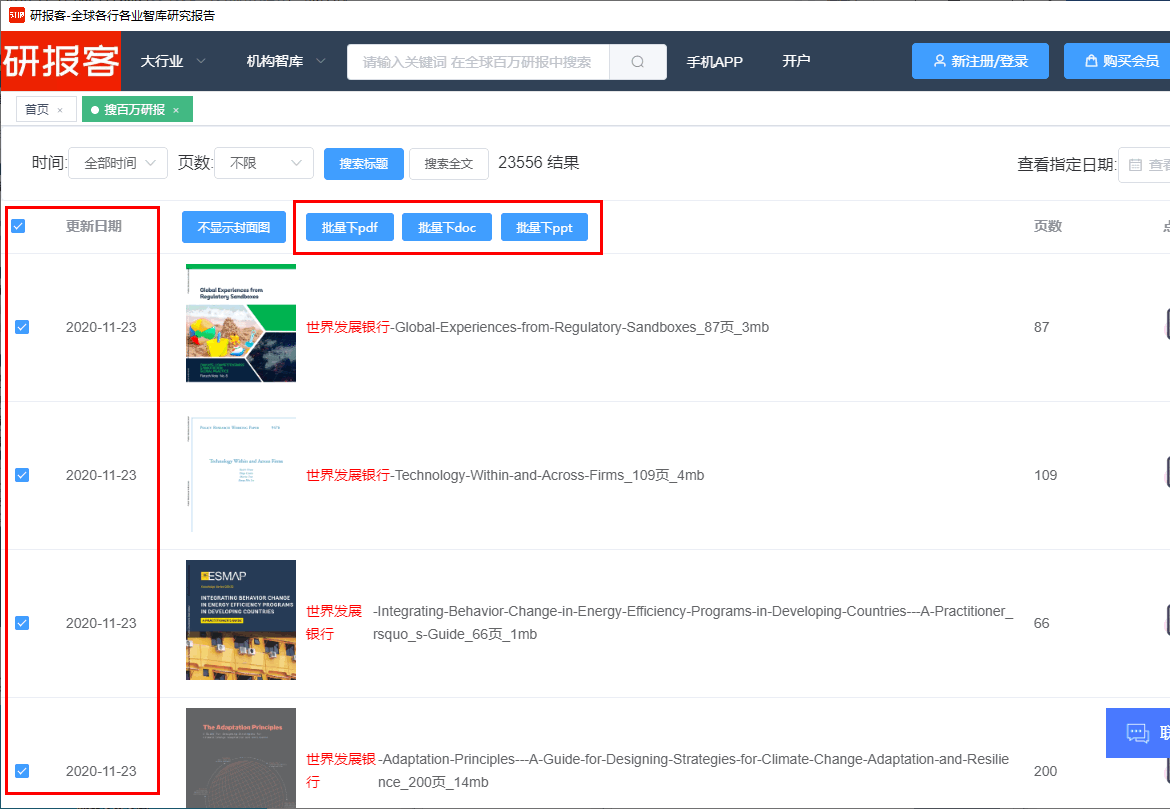Close the 搜百万研报 tab
This screenshot has height=809, width=1170.
click(x=176, y=110)
